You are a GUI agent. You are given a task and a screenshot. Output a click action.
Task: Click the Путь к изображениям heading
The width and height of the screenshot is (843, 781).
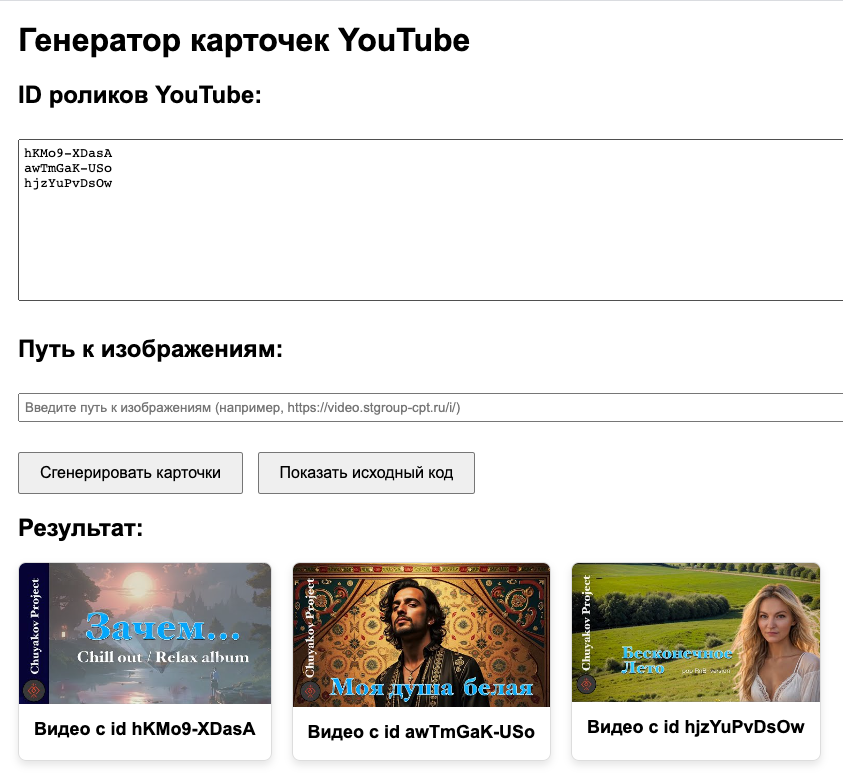[151, 349]
